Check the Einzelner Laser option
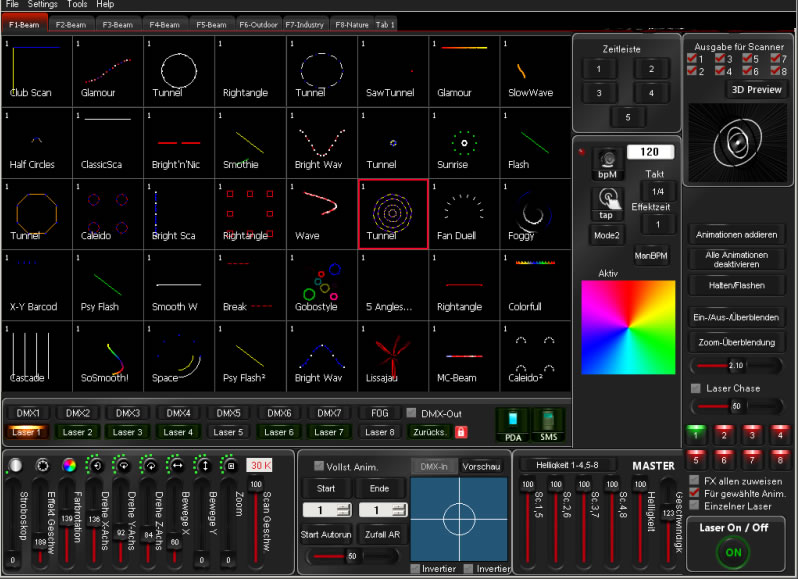The width and height of the screenshot is (798, 579). (x=694, y=505)
